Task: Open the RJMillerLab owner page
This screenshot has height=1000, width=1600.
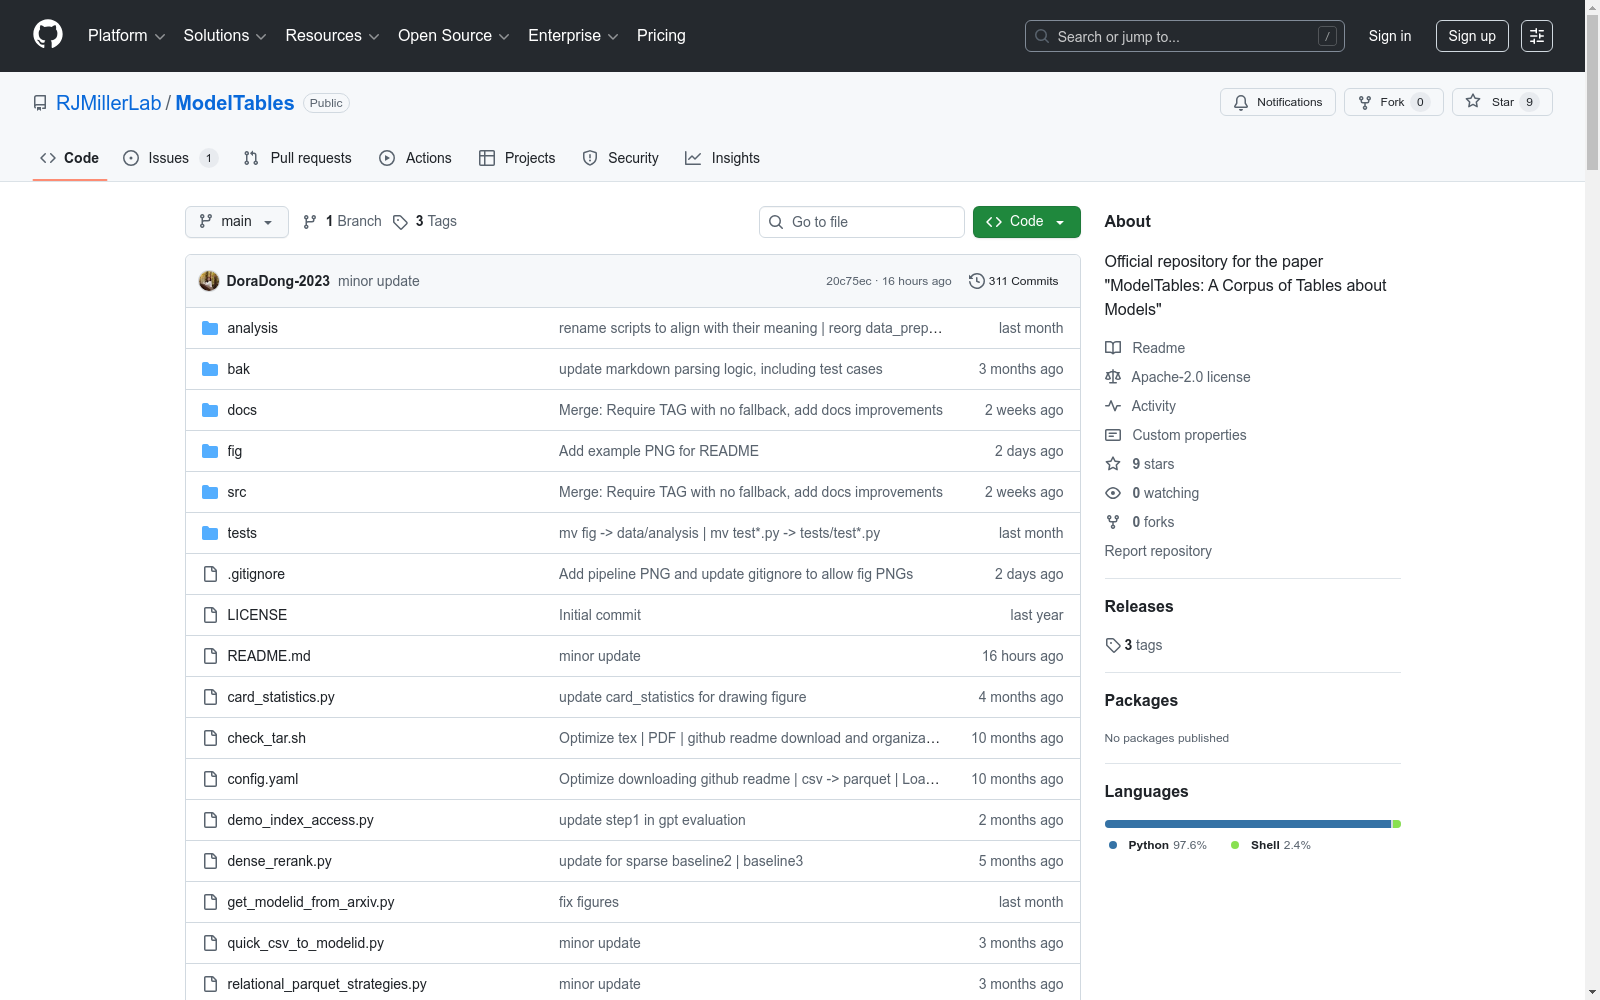Action: pyautogui.click(x=109, y=103)
